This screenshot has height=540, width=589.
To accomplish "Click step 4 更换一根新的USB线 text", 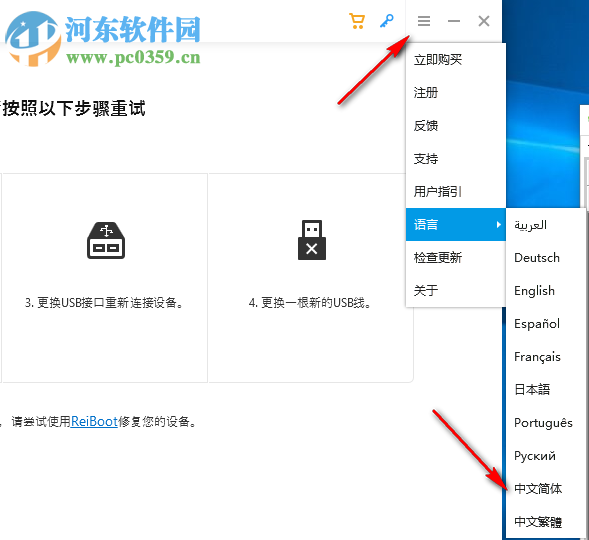I will point(310,303).
